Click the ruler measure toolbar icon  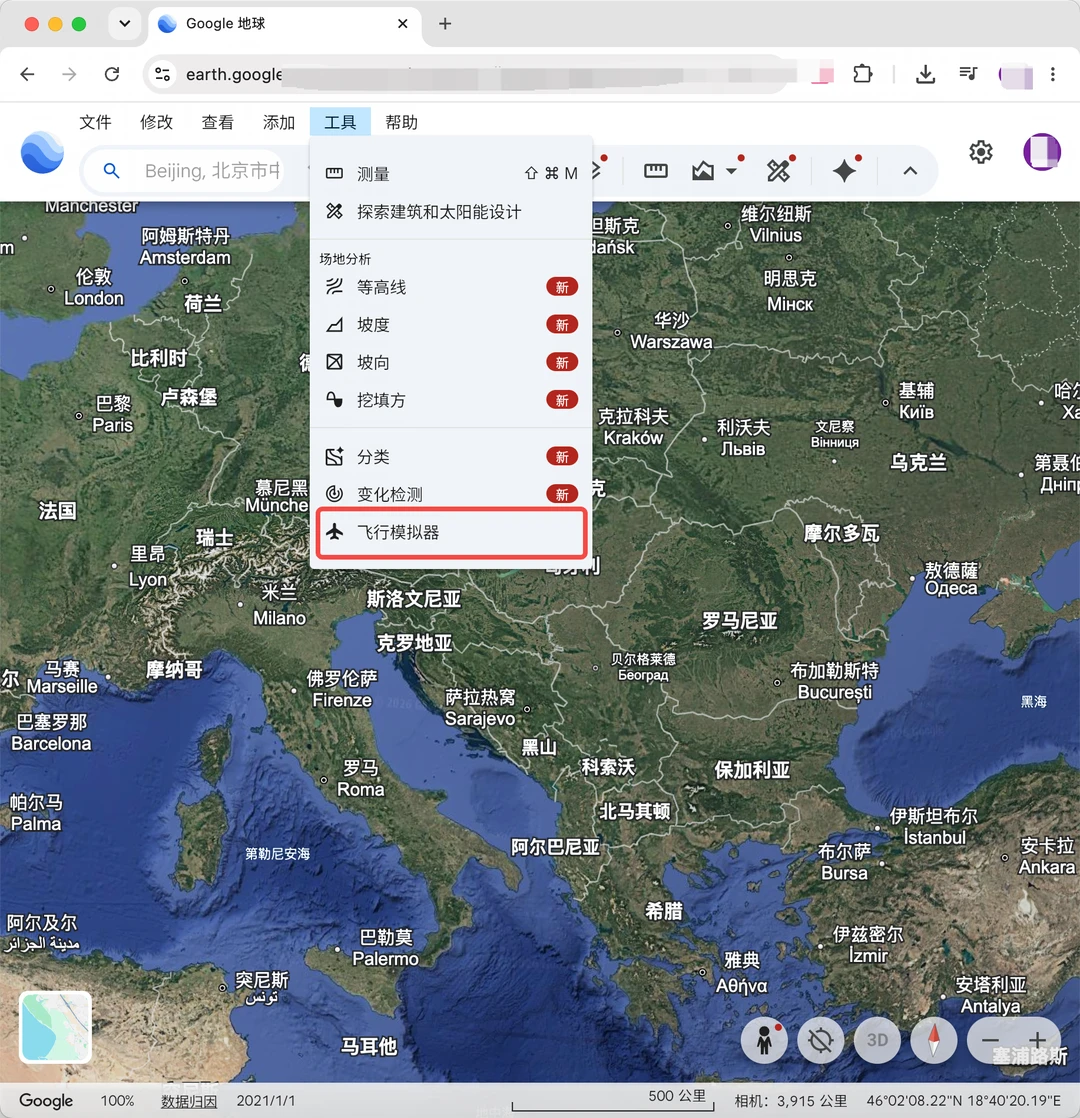[655, 170]
